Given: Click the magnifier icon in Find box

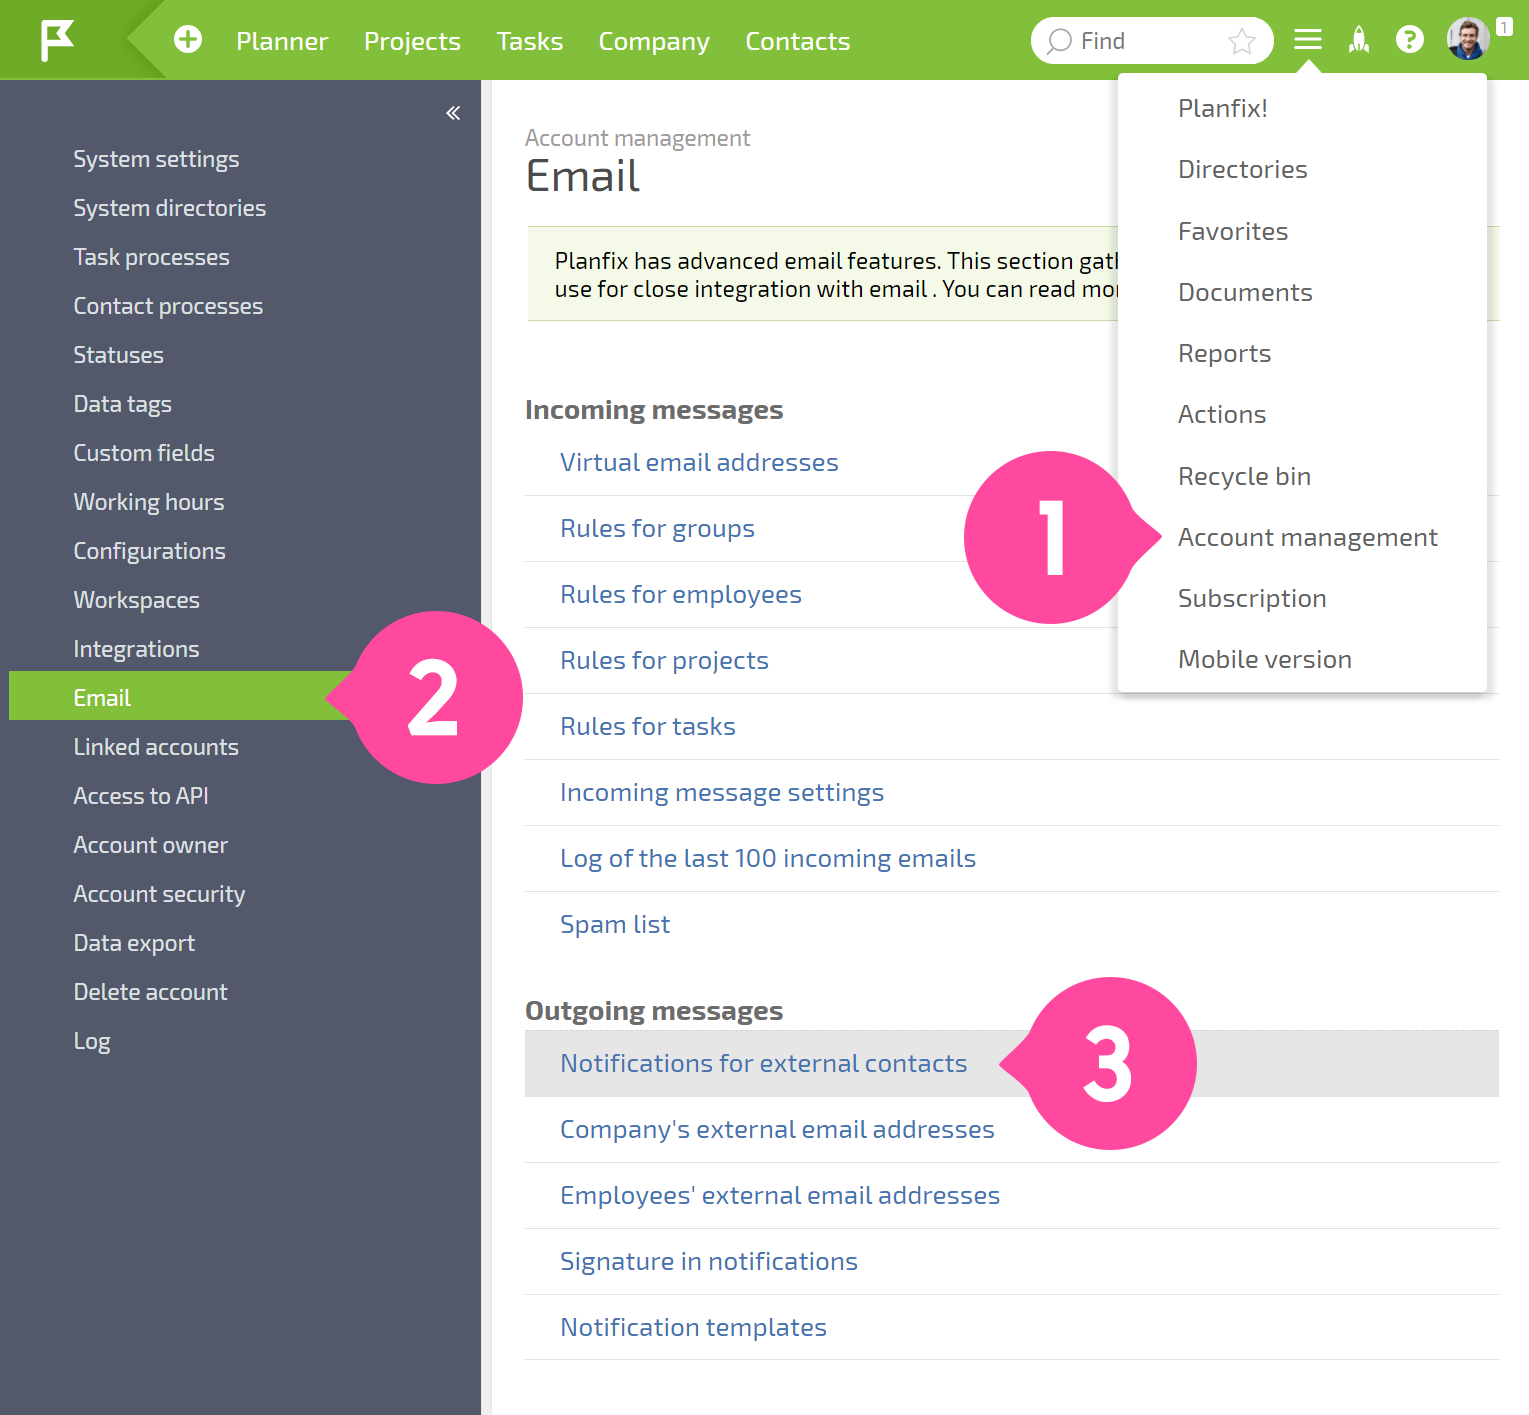Looking at the screenshot, I should click(1059, 41).
